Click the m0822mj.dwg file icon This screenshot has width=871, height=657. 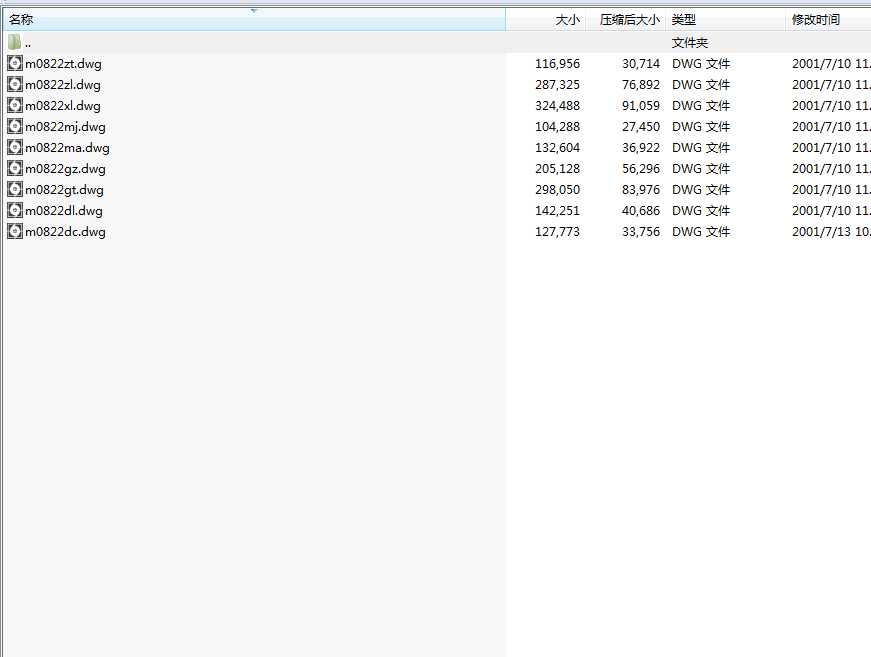coord(15,127)
